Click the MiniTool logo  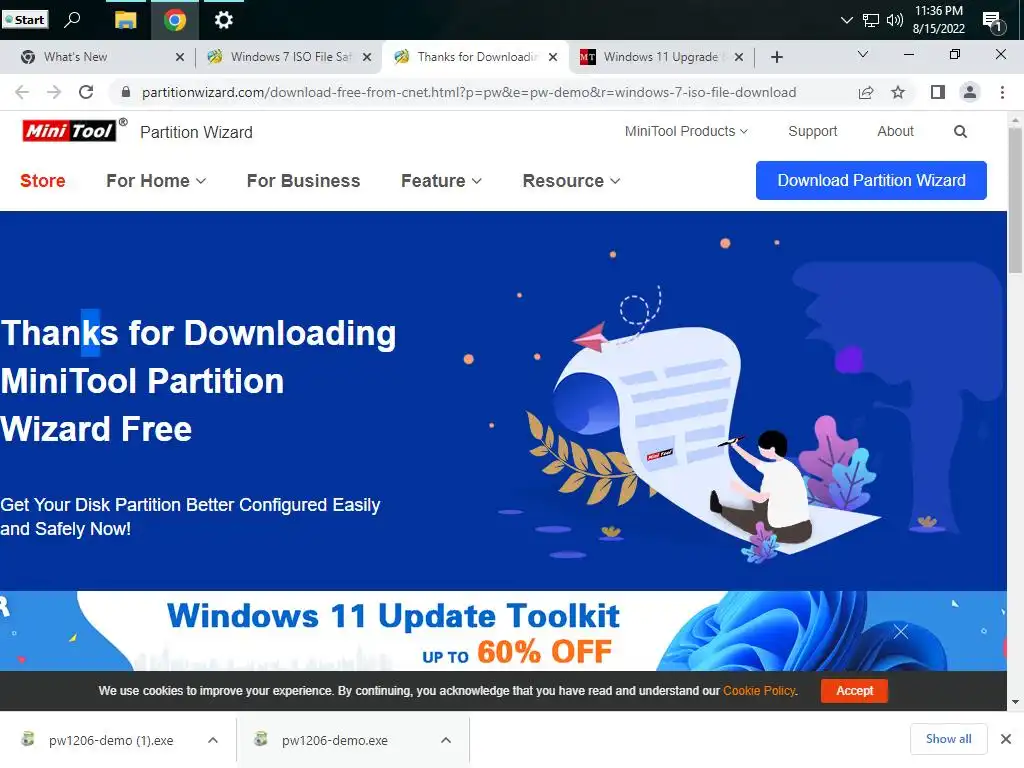click(x=70, y=131)
